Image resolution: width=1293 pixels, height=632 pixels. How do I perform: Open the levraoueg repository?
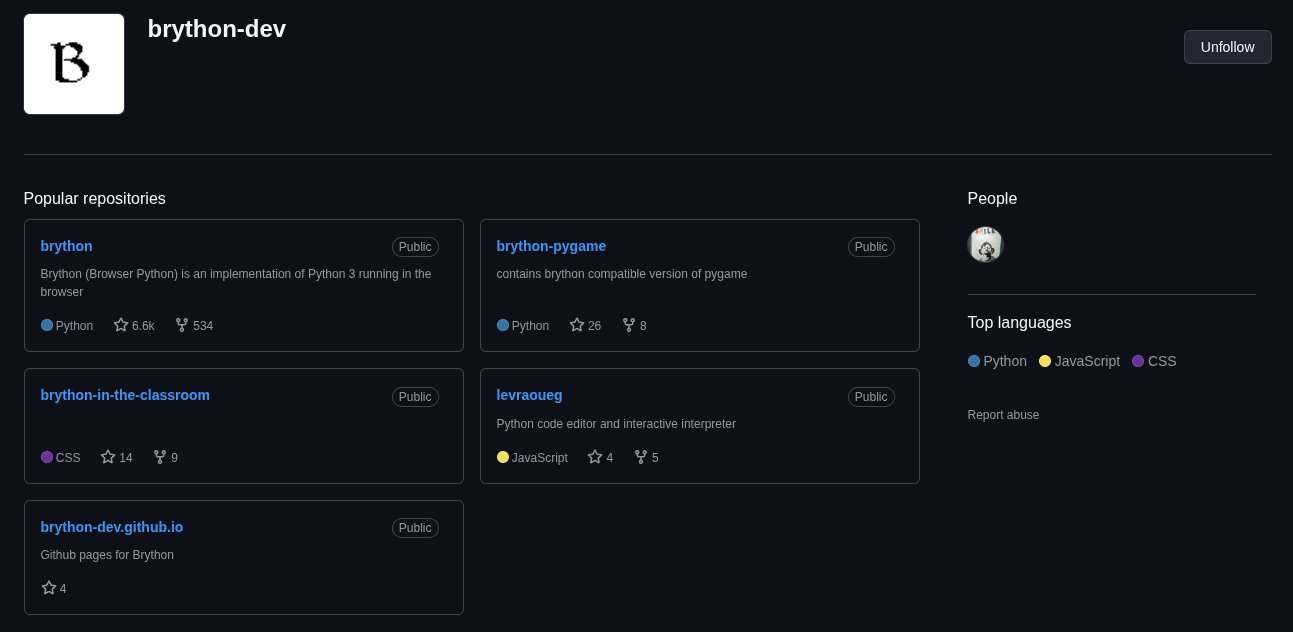529,395
